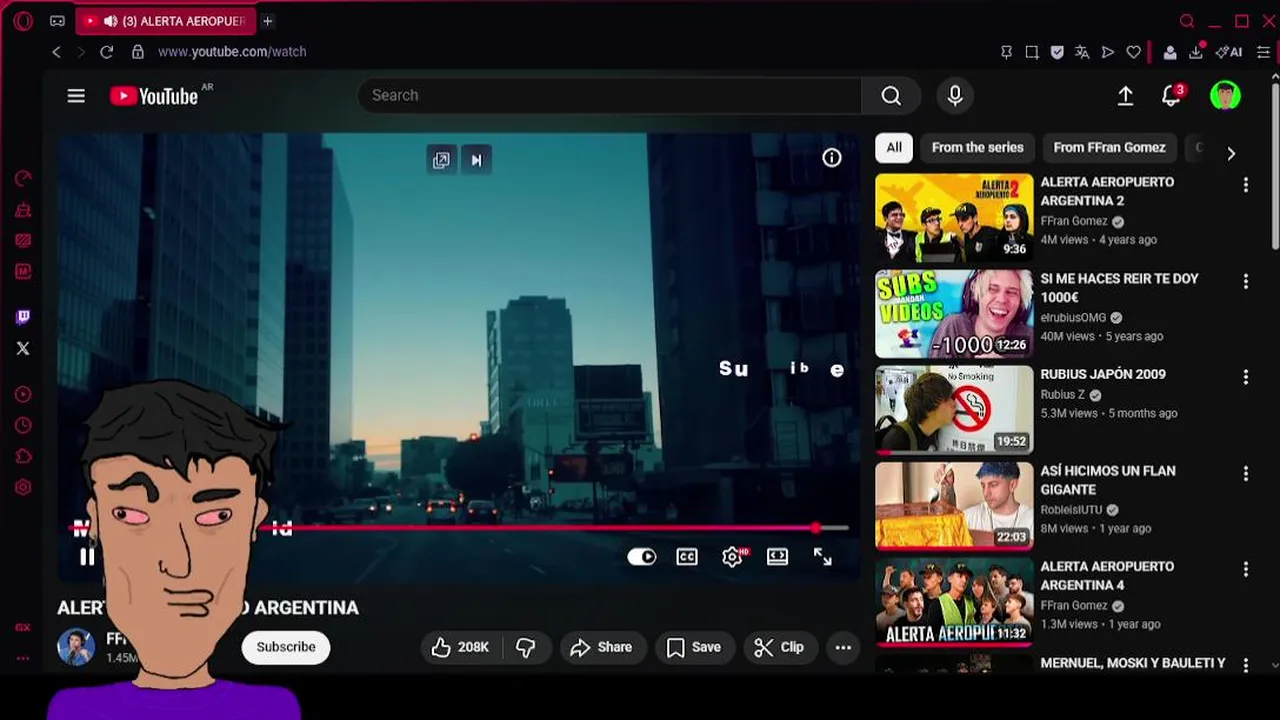Open the downloads panel
The image size is (1280, 720).
tap(1195, 52)
